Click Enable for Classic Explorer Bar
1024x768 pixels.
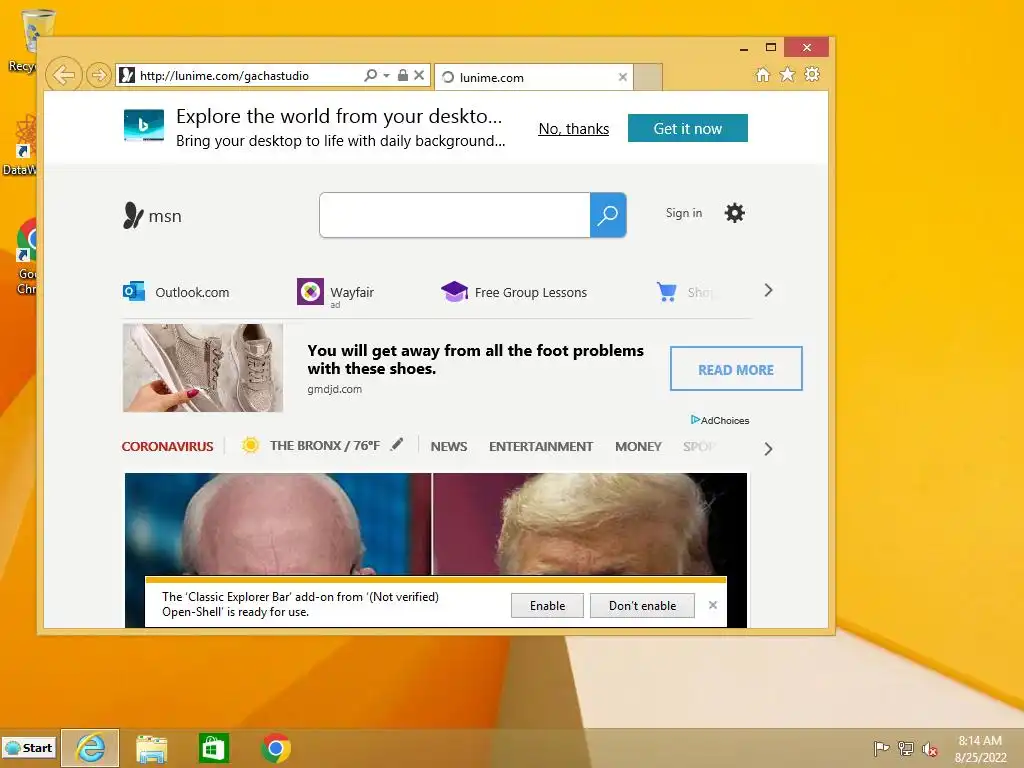point(547,605)
